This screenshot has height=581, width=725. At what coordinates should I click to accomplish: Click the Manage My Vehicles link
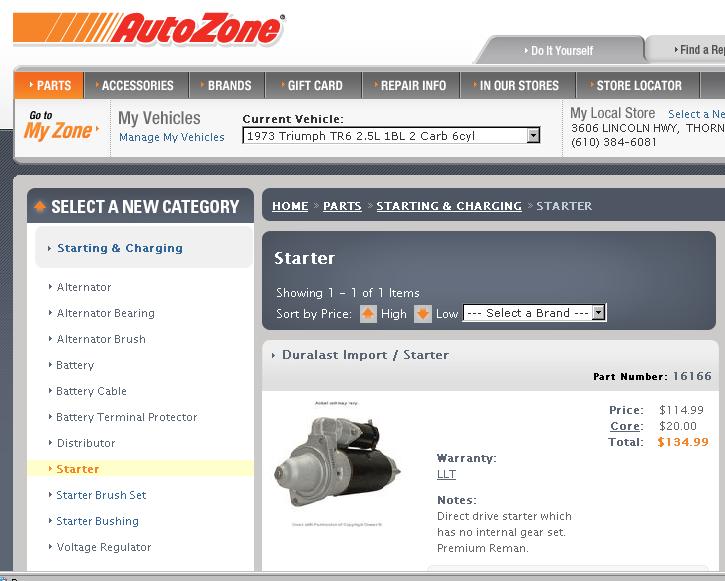click(x=171, y=137)
